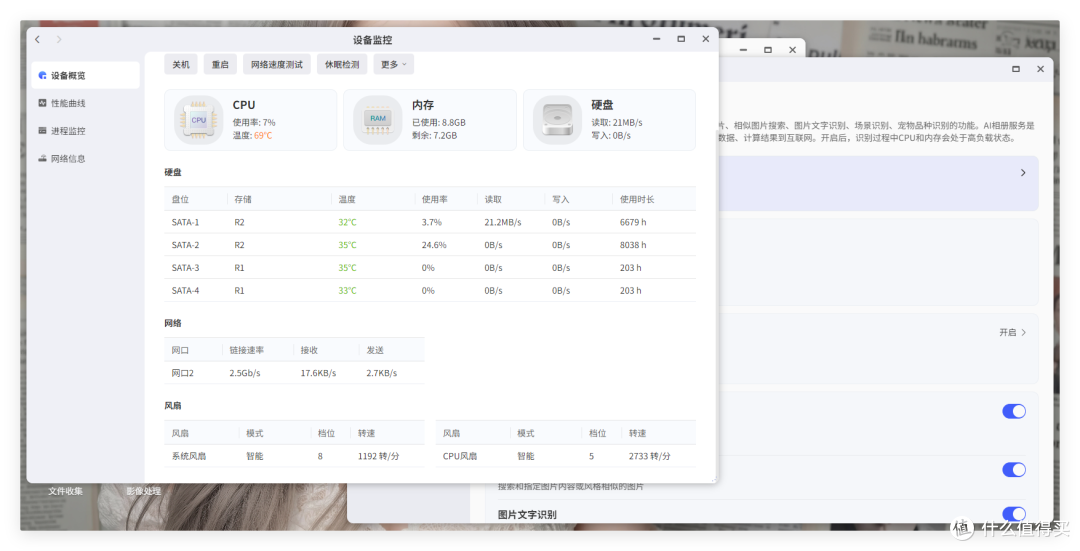Go back with the left arrow
This screenshot has width=1080, height=551.
38,39
